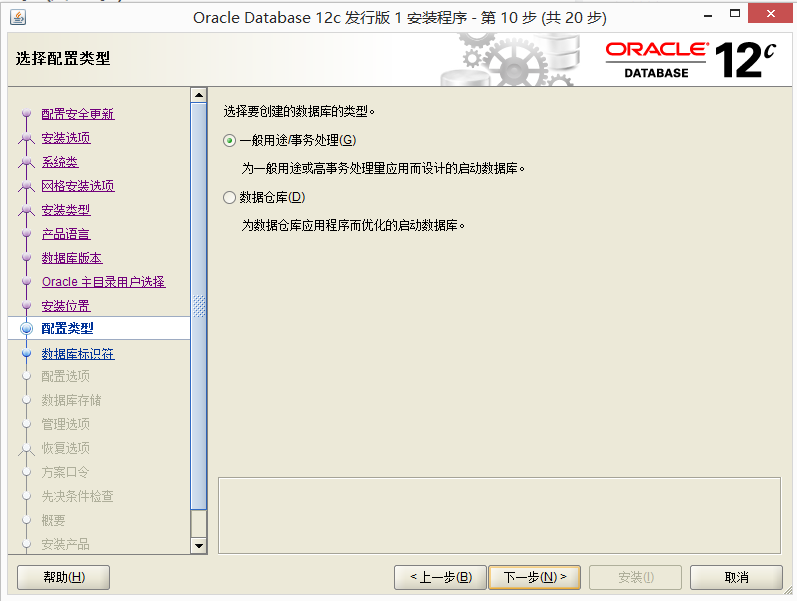This screenshot has height=601, width=797.
Task: Click the branch bullet beside 安装类型
Action: click(x=26, y=209)
